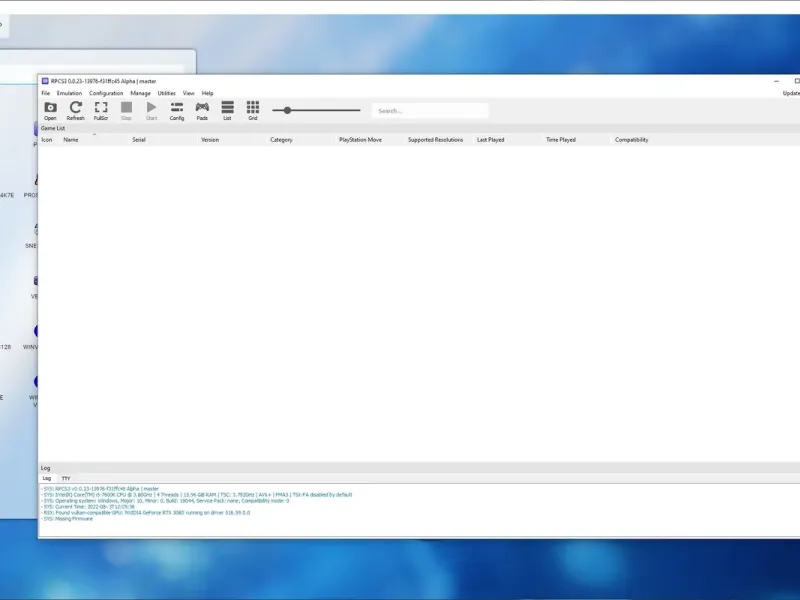Click the Current Time log line
This screenshot has width=800, height=600.
click(88, 507)
